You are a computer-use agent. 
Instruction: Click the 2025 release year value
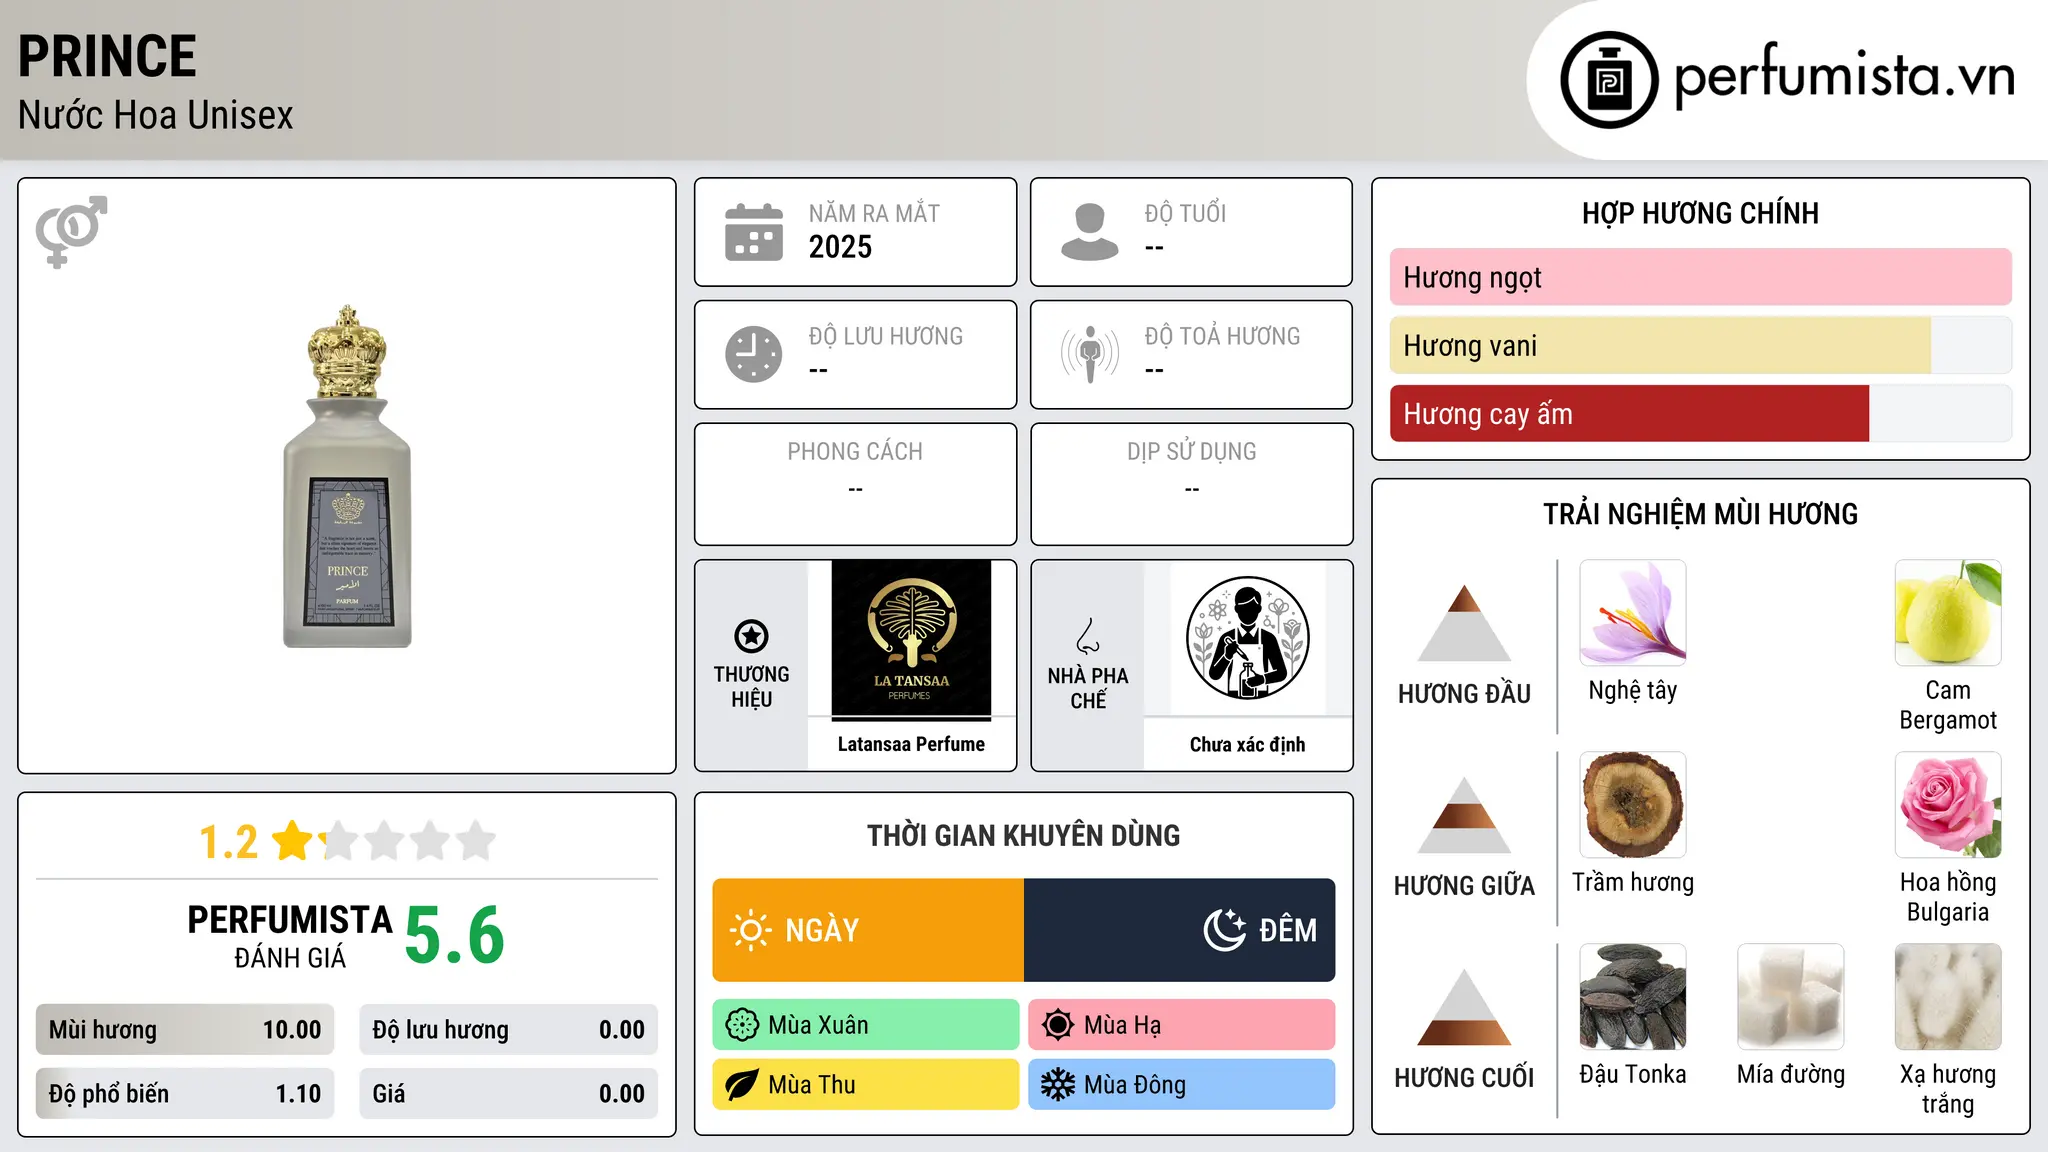click(840, 247)
